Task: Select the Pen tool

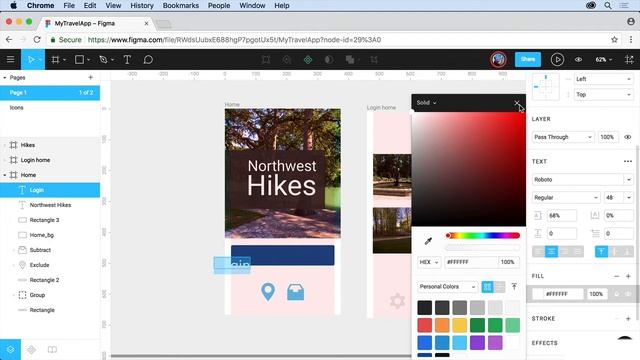Action: point(103,60)
